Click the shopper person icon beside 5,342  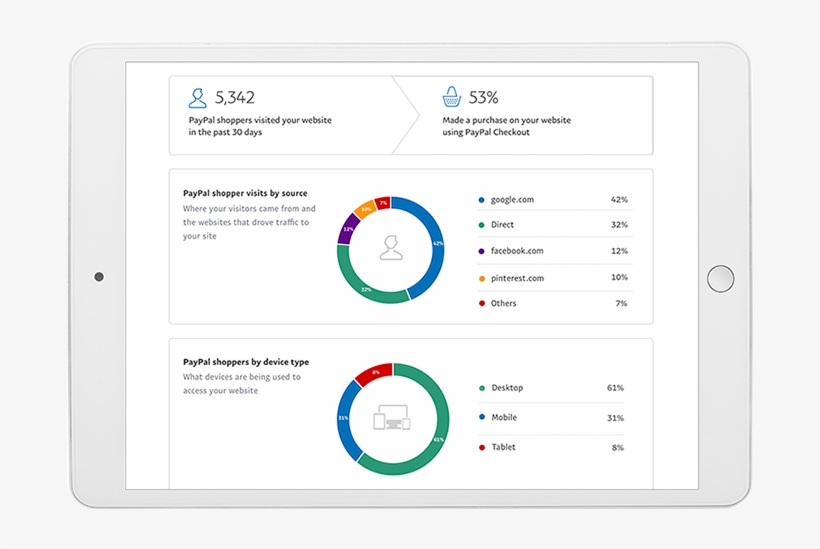(197, 98)
